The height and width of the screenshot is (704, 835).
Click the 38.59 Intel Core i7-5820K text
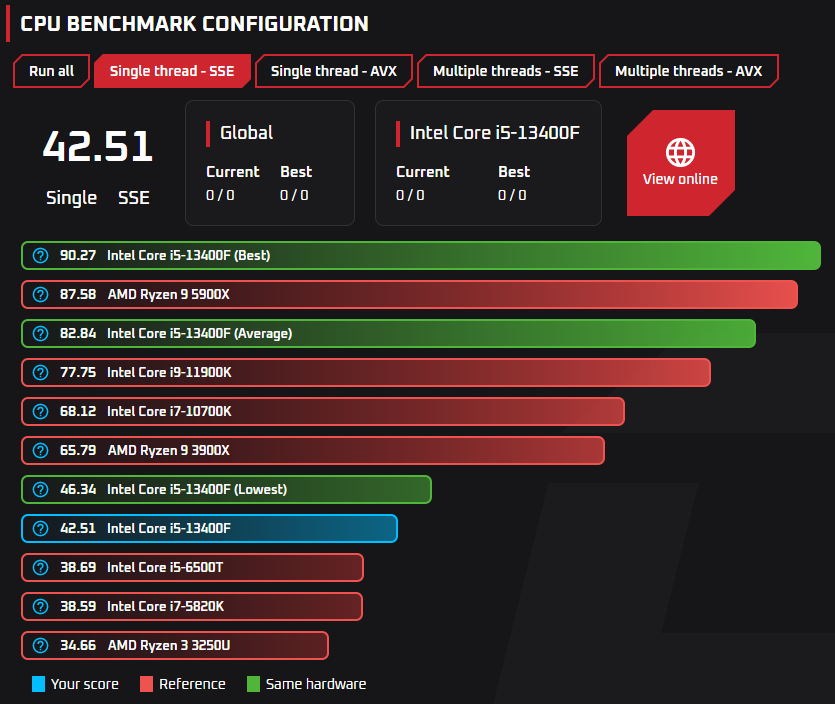point(142,607)
